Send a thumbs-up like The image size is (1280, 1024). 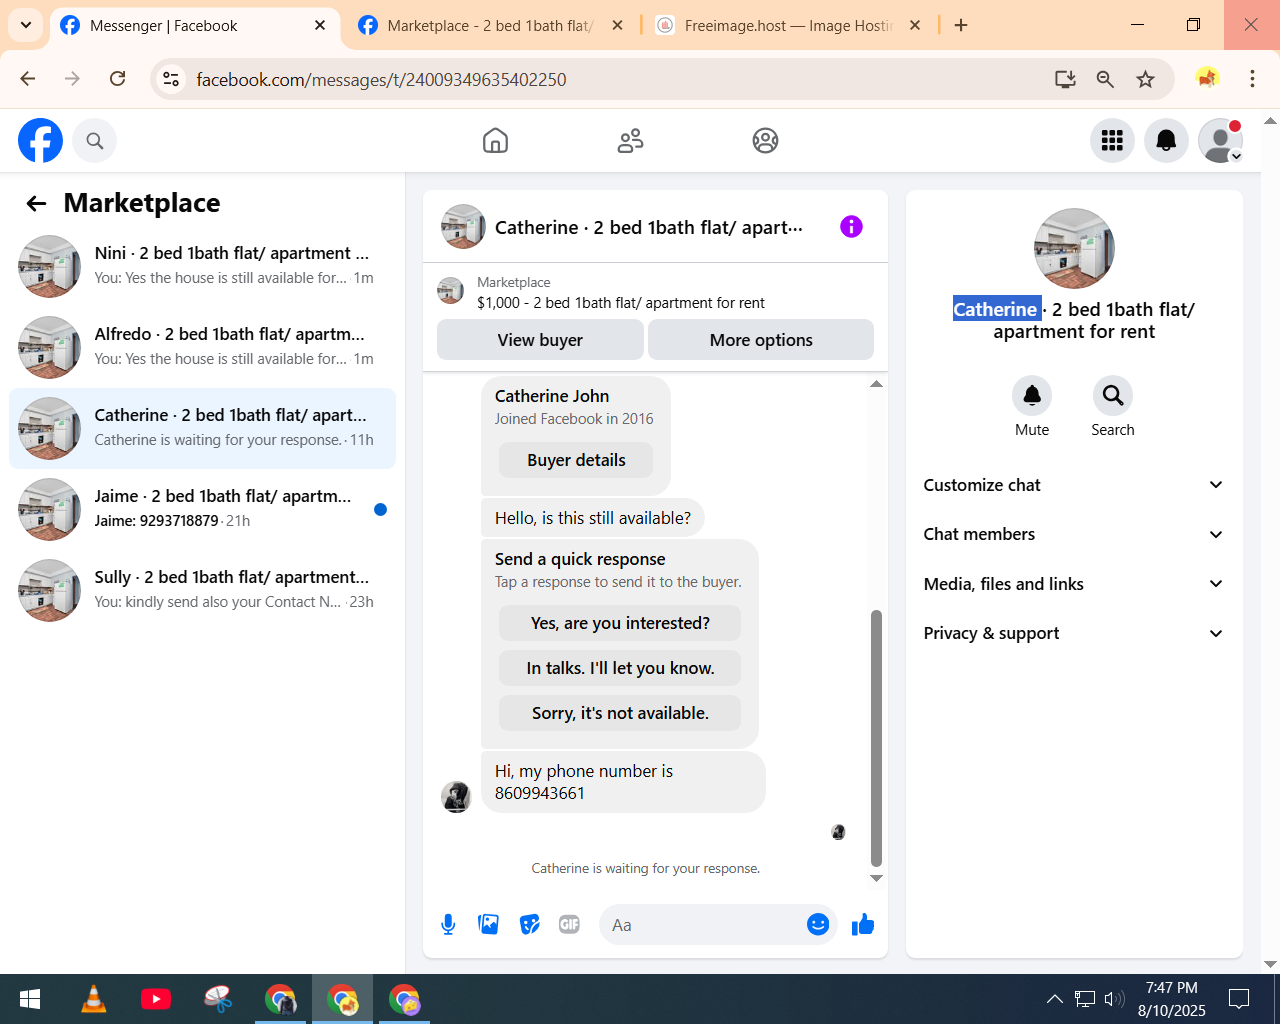[x=862, y=925]
